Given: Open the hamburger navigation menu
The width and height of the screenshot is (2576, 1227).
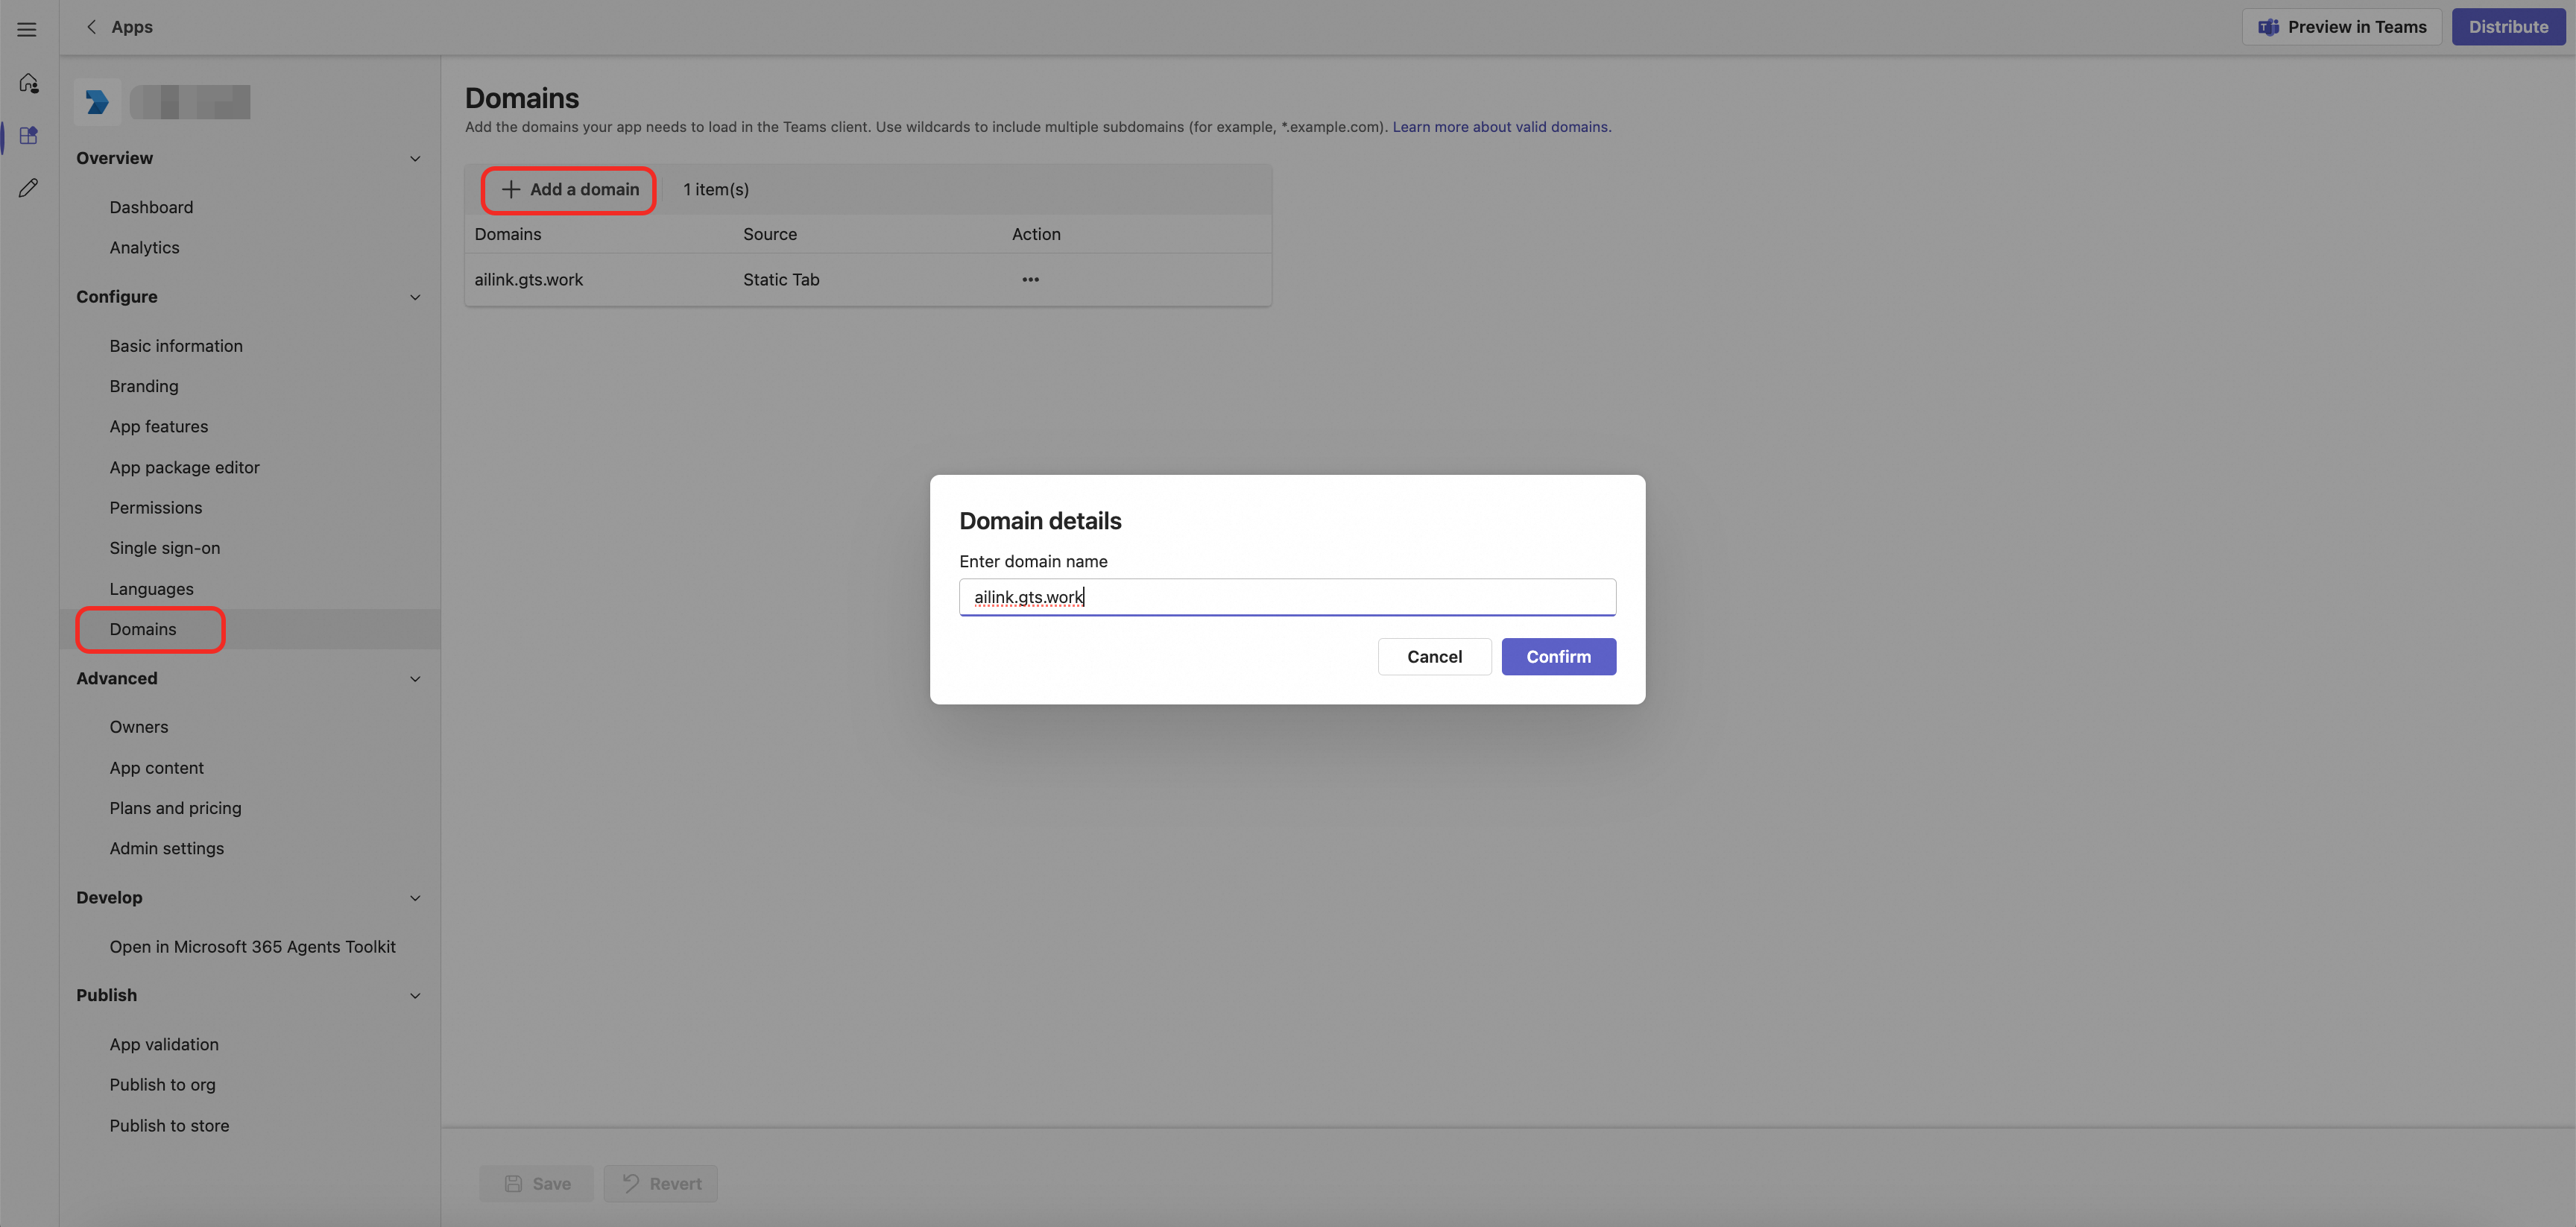Looking at the screenshot, I should (27, 29).
